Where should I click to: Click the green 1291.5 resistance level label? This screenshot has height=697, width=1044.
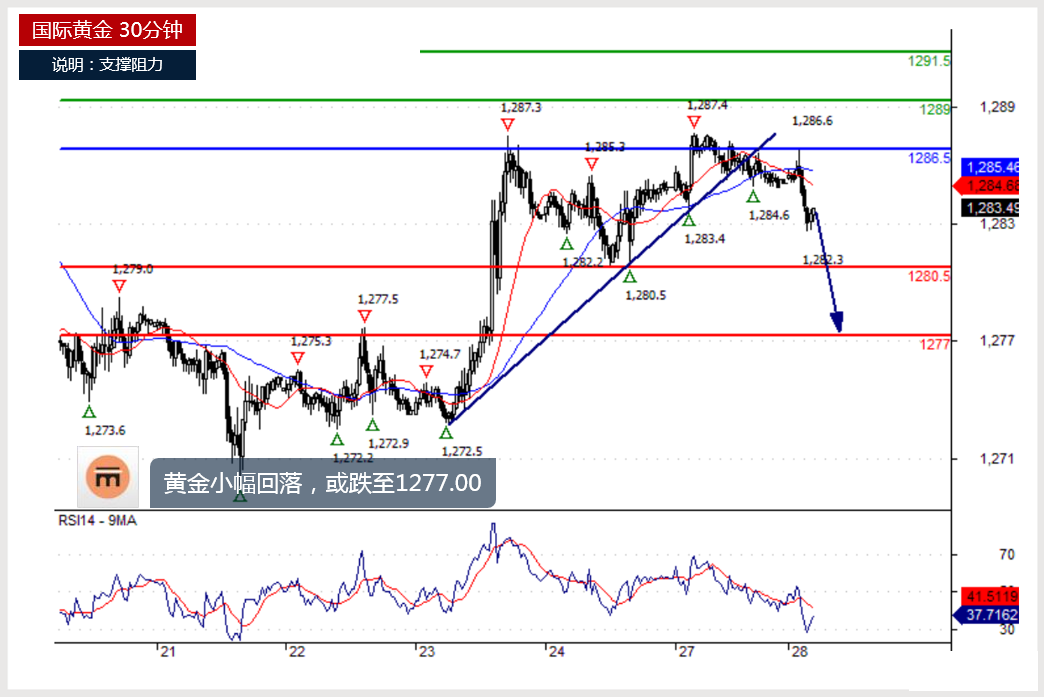click(928, 61)
